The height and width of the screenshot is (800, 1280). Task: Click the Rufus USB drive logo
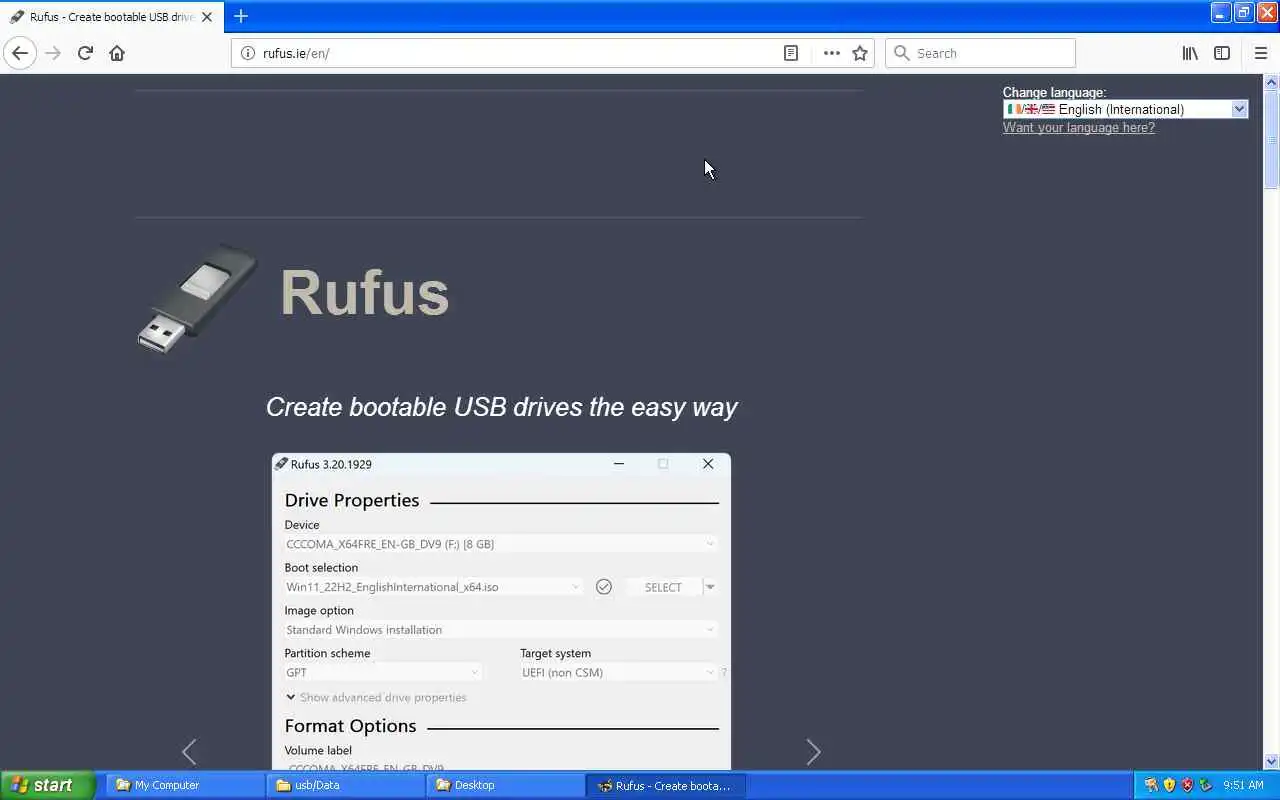coord(198,298)
